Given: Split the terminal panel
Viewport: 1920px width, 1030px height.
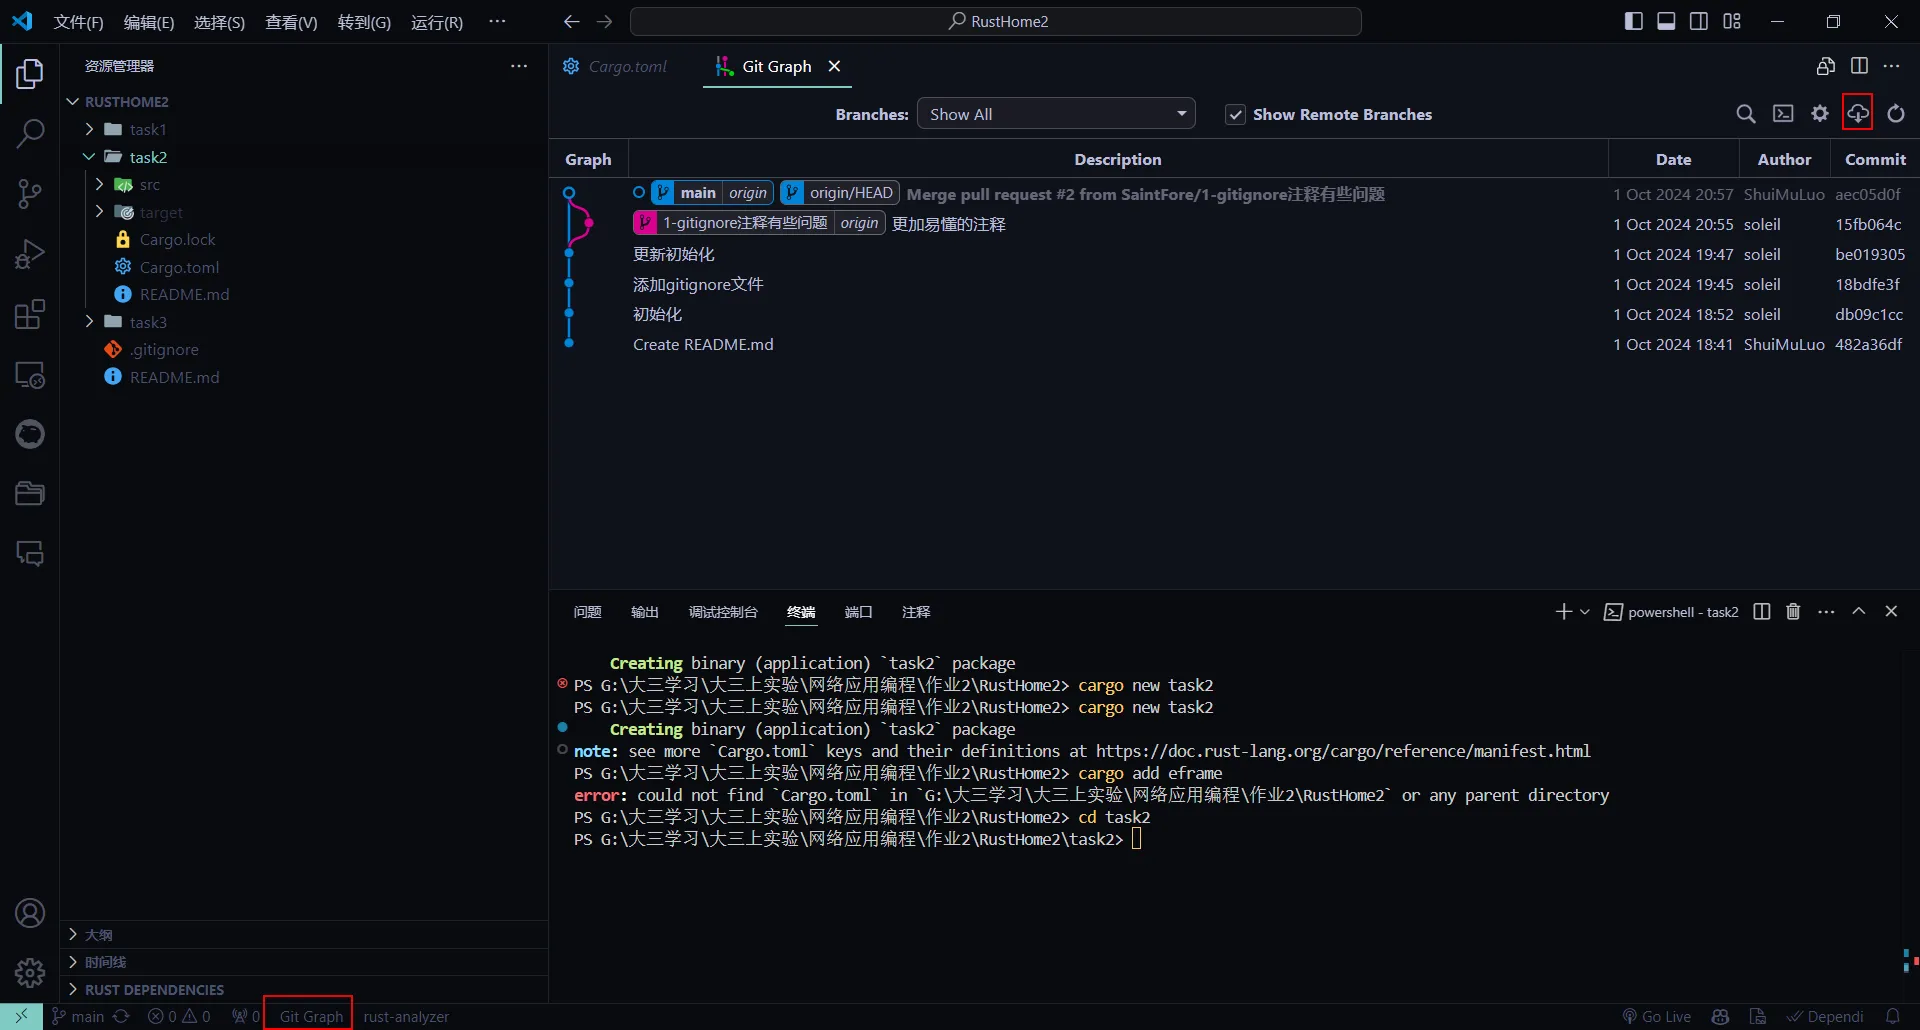Looking at the screenshot, I should (x=1761, y=611).
